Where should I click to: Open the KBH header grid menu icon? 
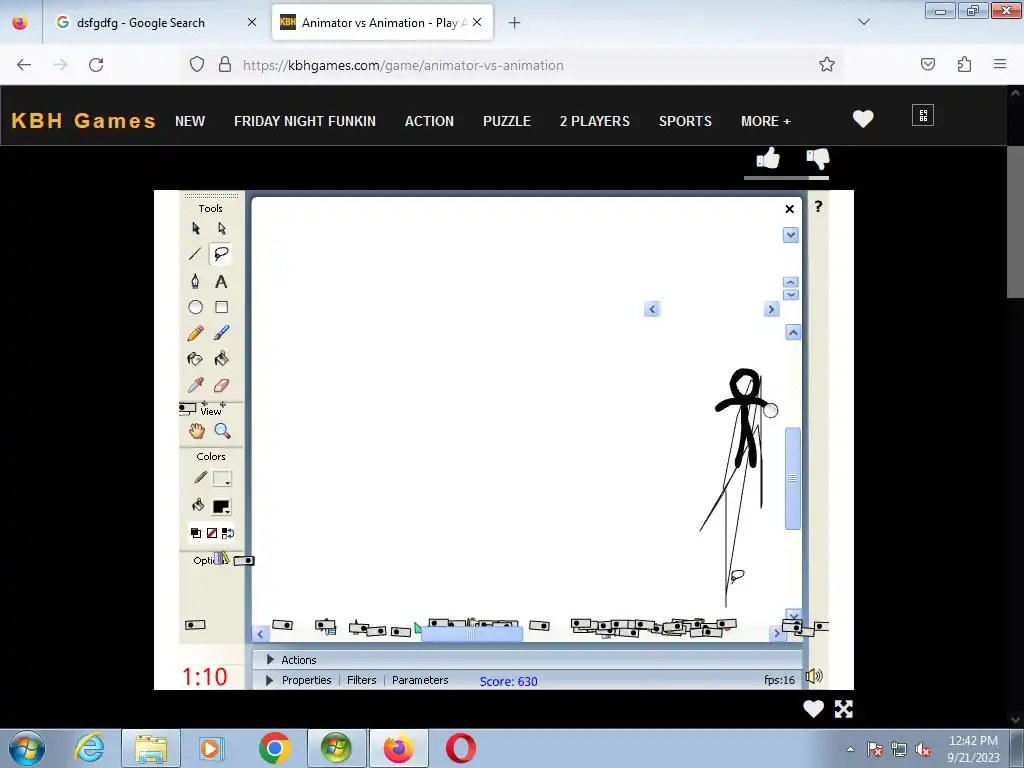[x=923, y=116]
